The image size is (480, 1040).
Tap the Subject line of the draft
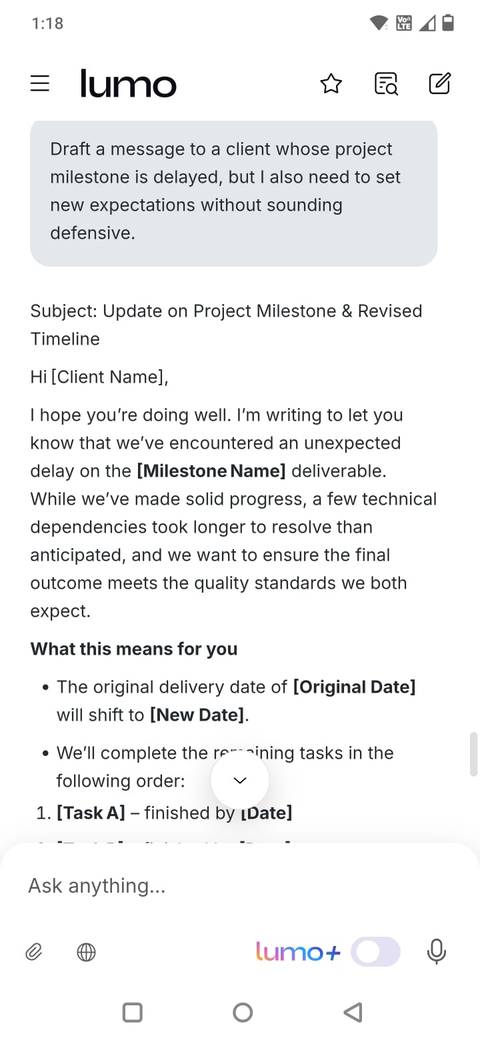click(x=226, y=325)
